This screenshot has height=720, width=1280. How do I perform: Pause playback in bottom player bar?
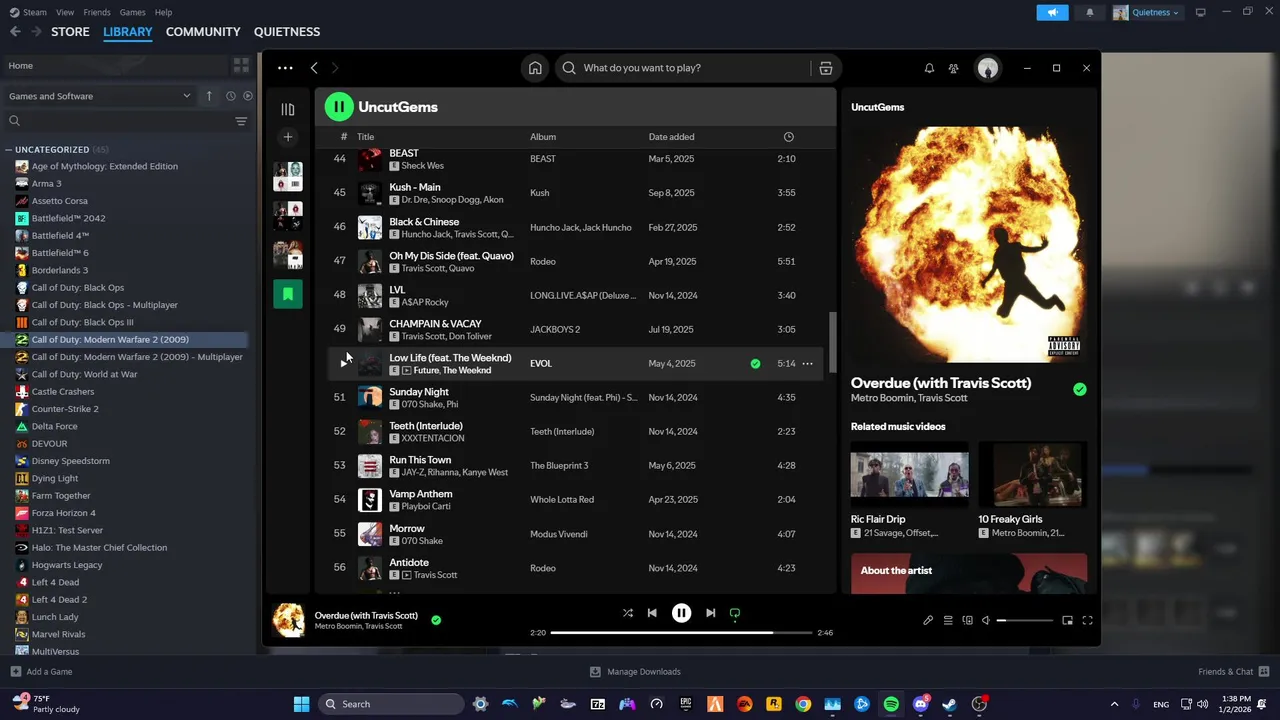(x=681, y=613)
